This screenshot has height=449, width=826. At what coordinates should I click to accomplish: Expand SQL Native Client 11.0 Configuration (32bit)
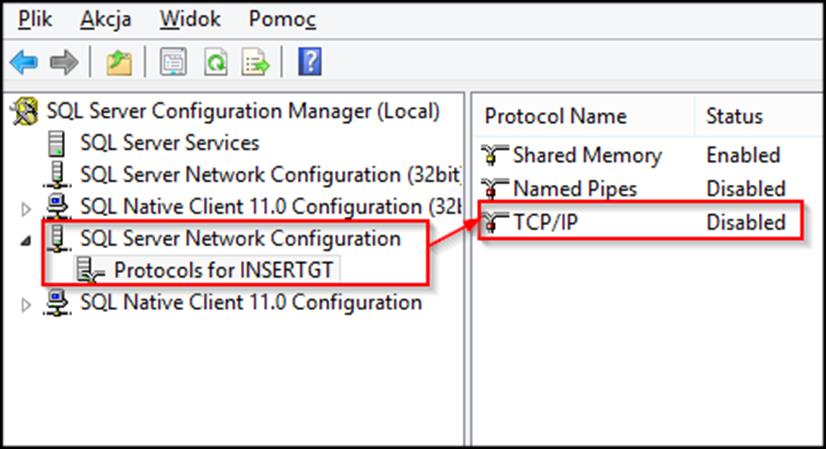coord(25,209)
